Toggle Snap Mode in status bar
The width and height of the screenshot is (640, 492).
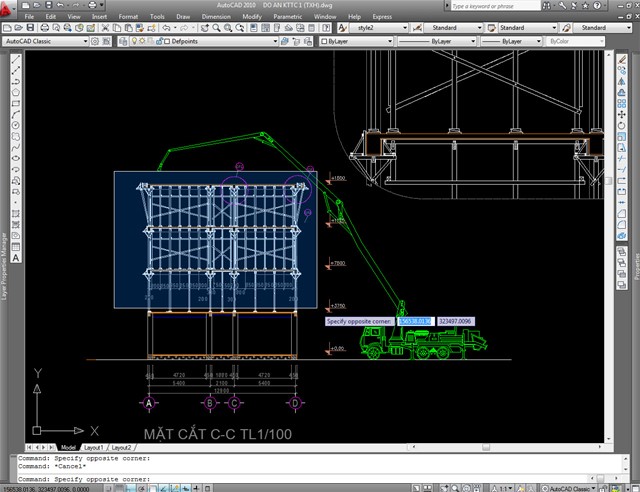(x=109, y=488)
